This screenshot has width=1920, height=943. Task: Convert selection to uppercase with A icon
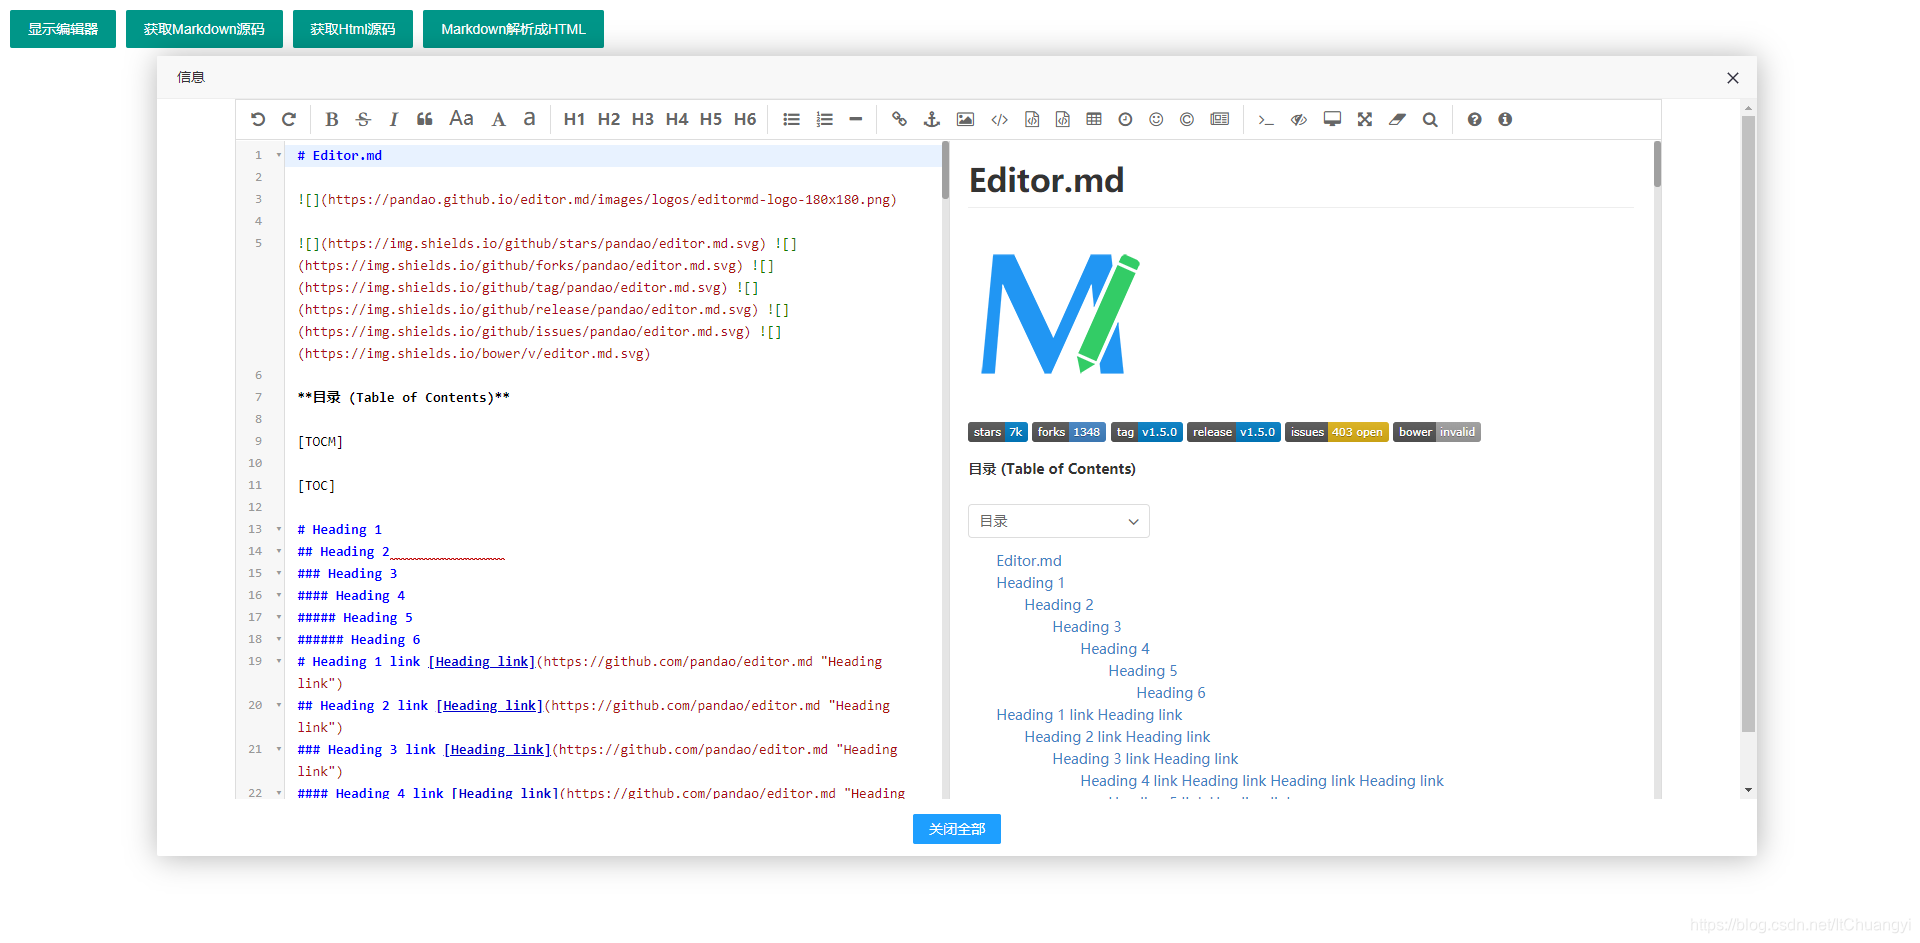498,119
